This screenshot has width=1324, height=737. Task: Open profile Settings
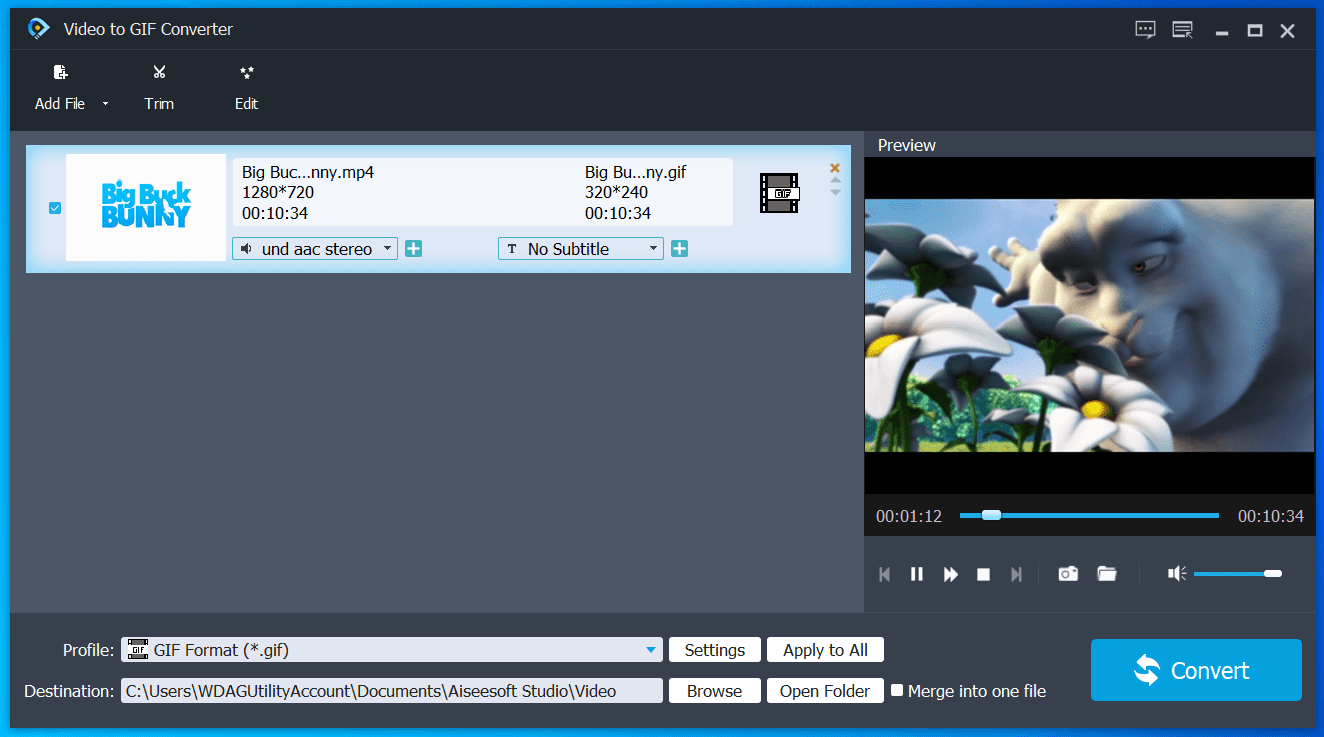point(715,650)
